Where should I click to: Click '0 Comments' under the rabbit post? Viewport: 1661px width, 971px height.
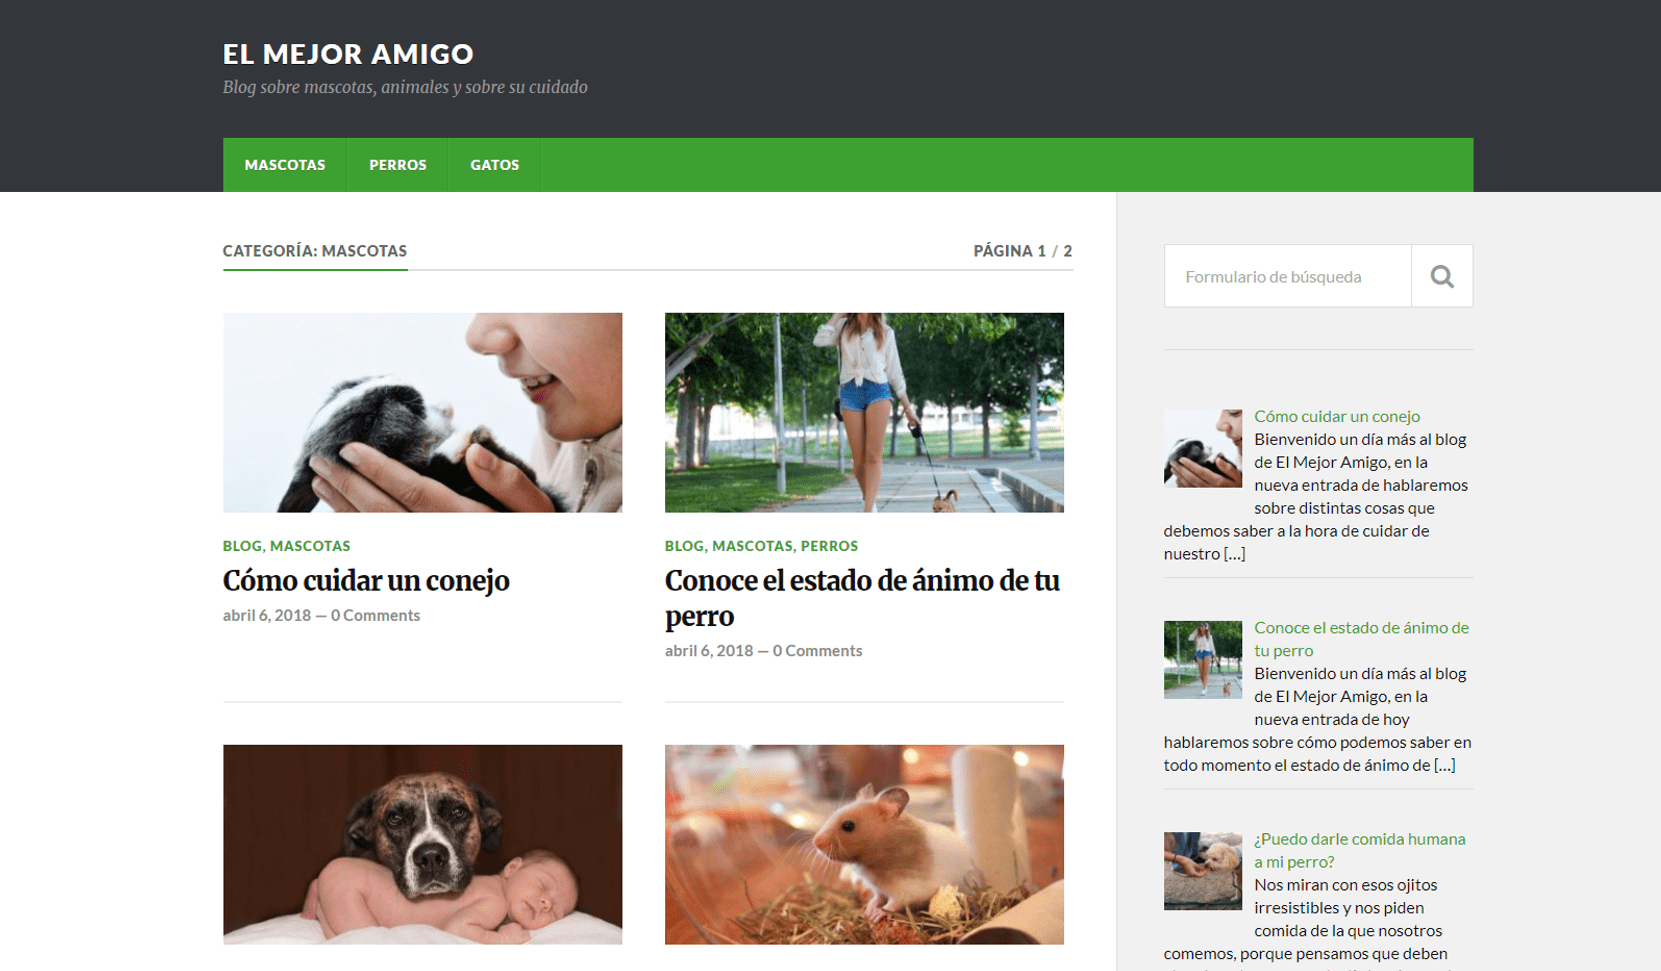[375, 615]
